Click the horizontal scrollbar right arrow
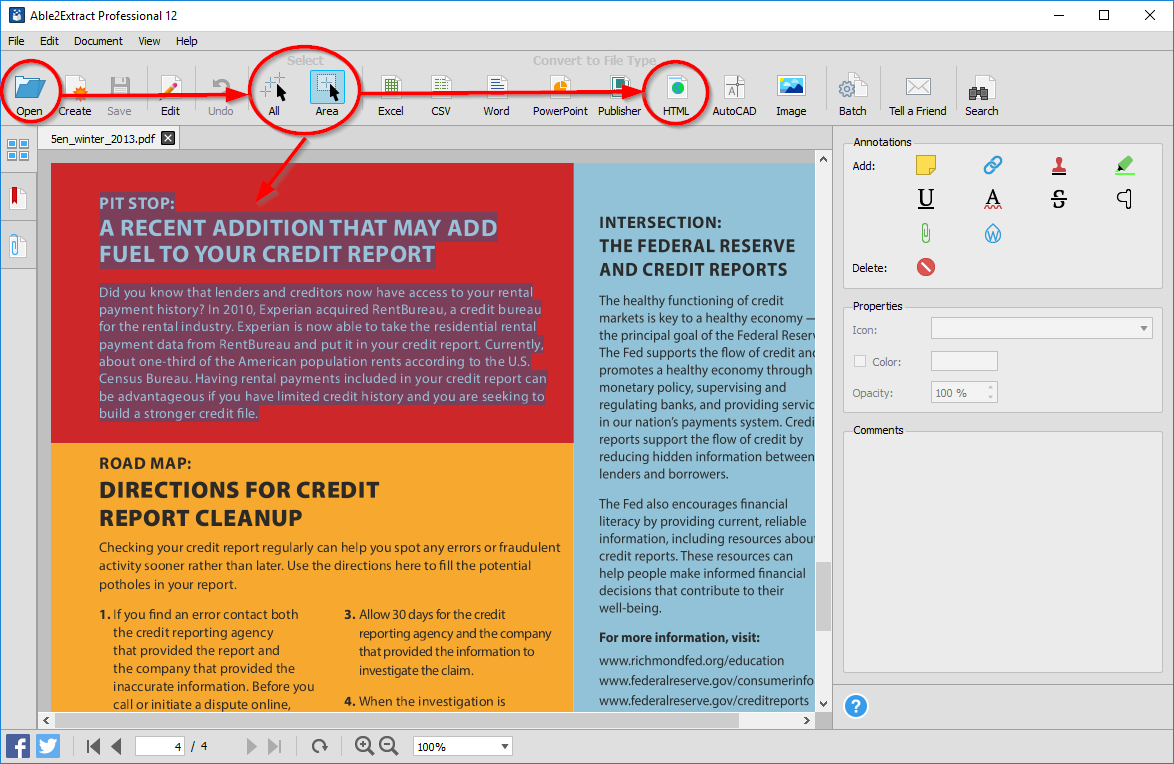1174x764 pixels. click(806, 721)
